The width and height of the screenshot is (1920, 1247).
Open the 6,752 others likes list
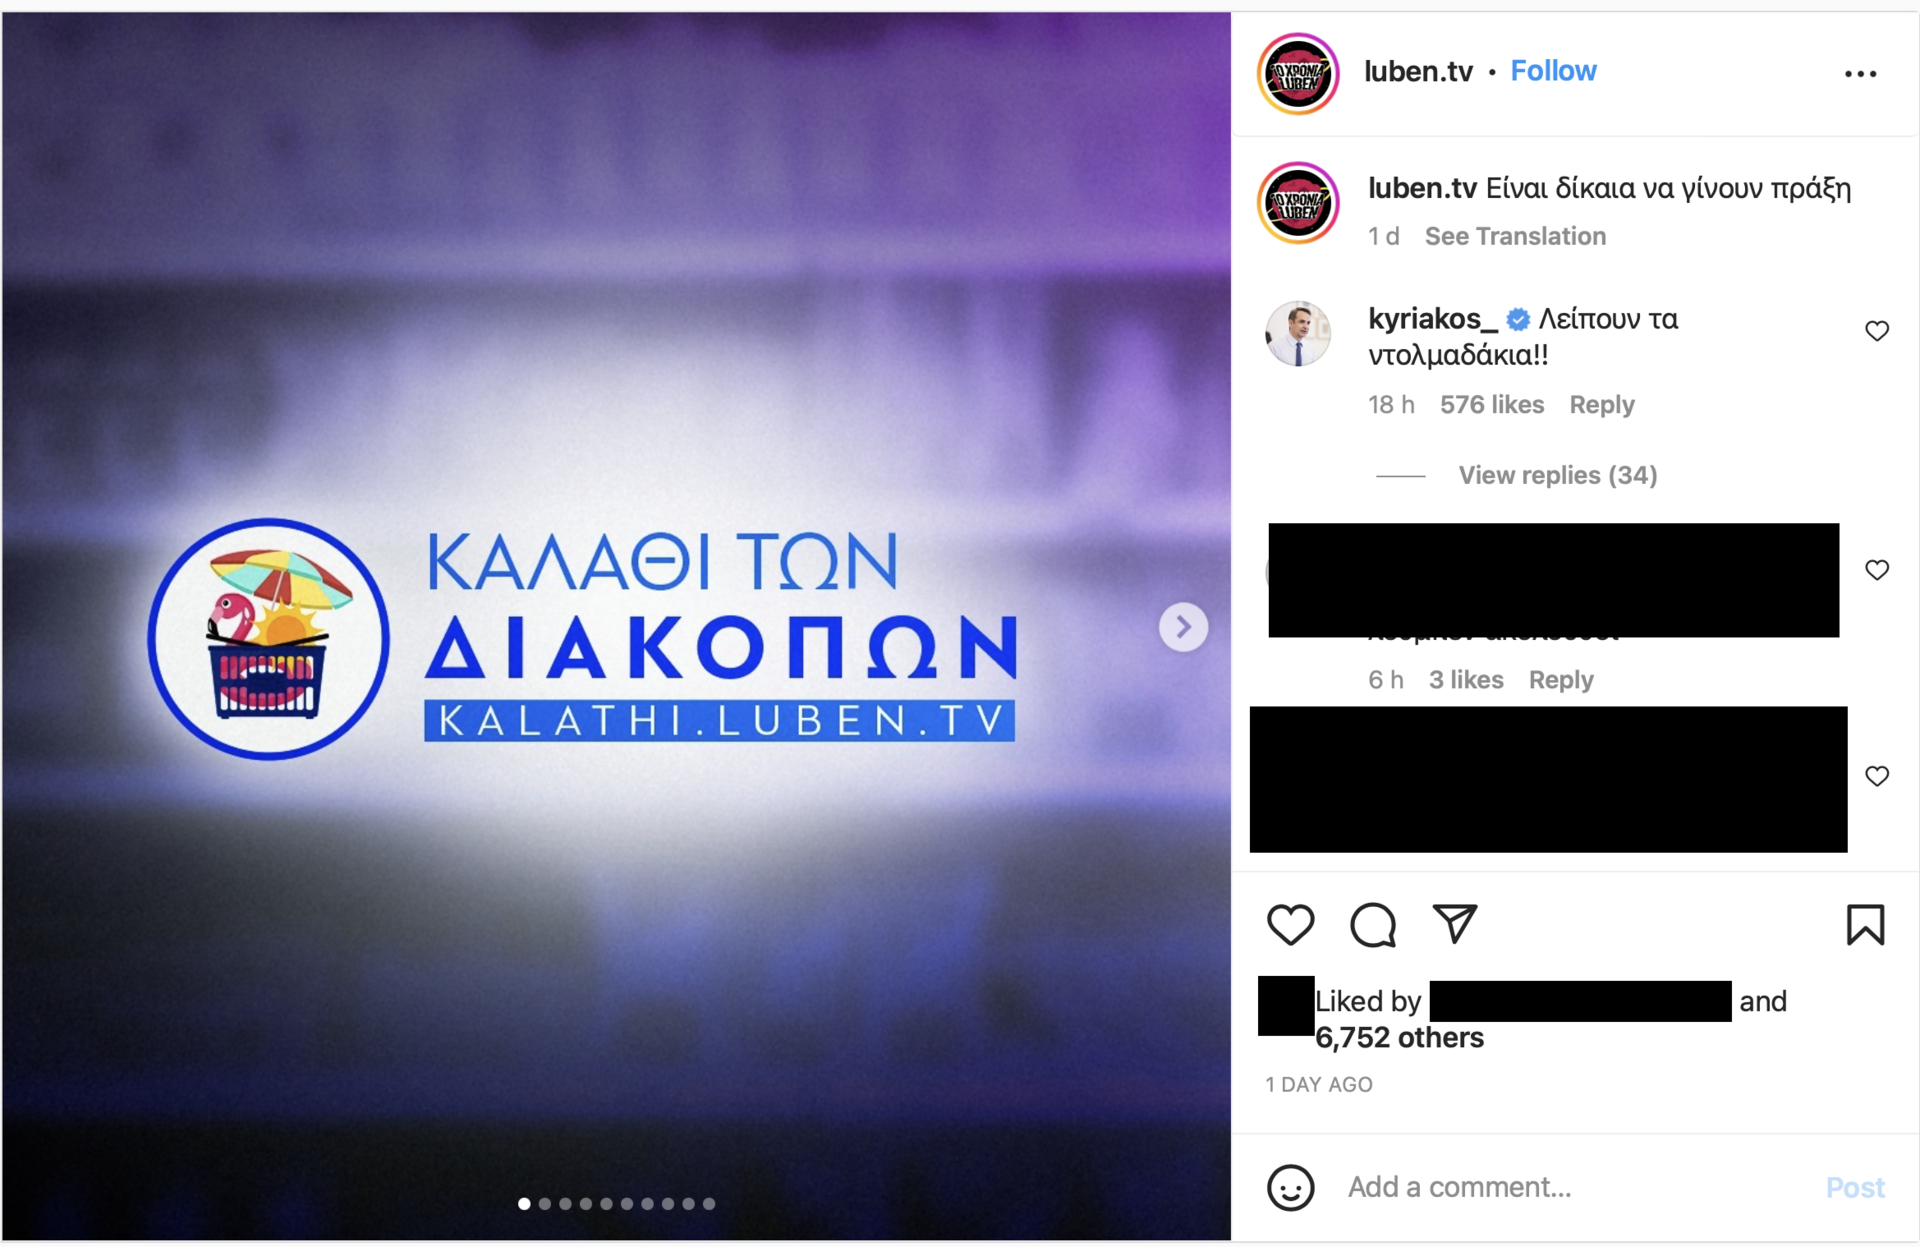tap(1399, 1038)
